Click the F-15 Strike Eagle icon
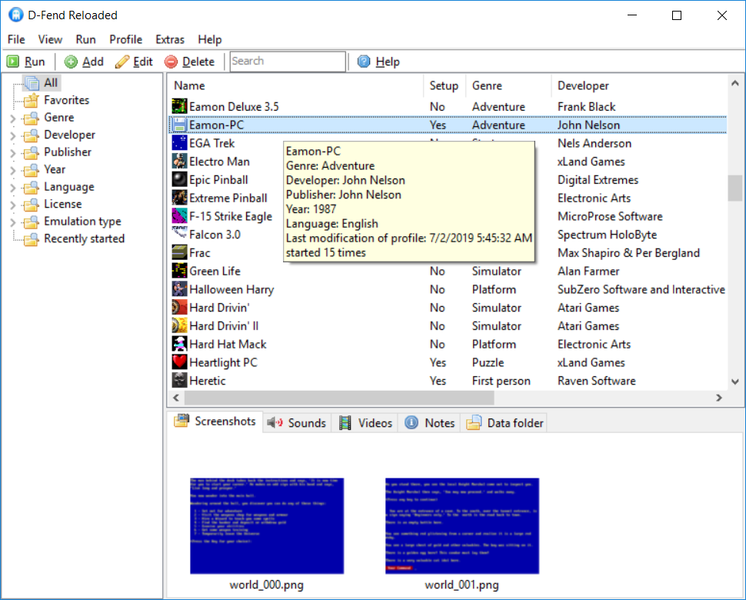Image resolution: width=746 pixels, height=600 pixels. click(x=179, y=216)
